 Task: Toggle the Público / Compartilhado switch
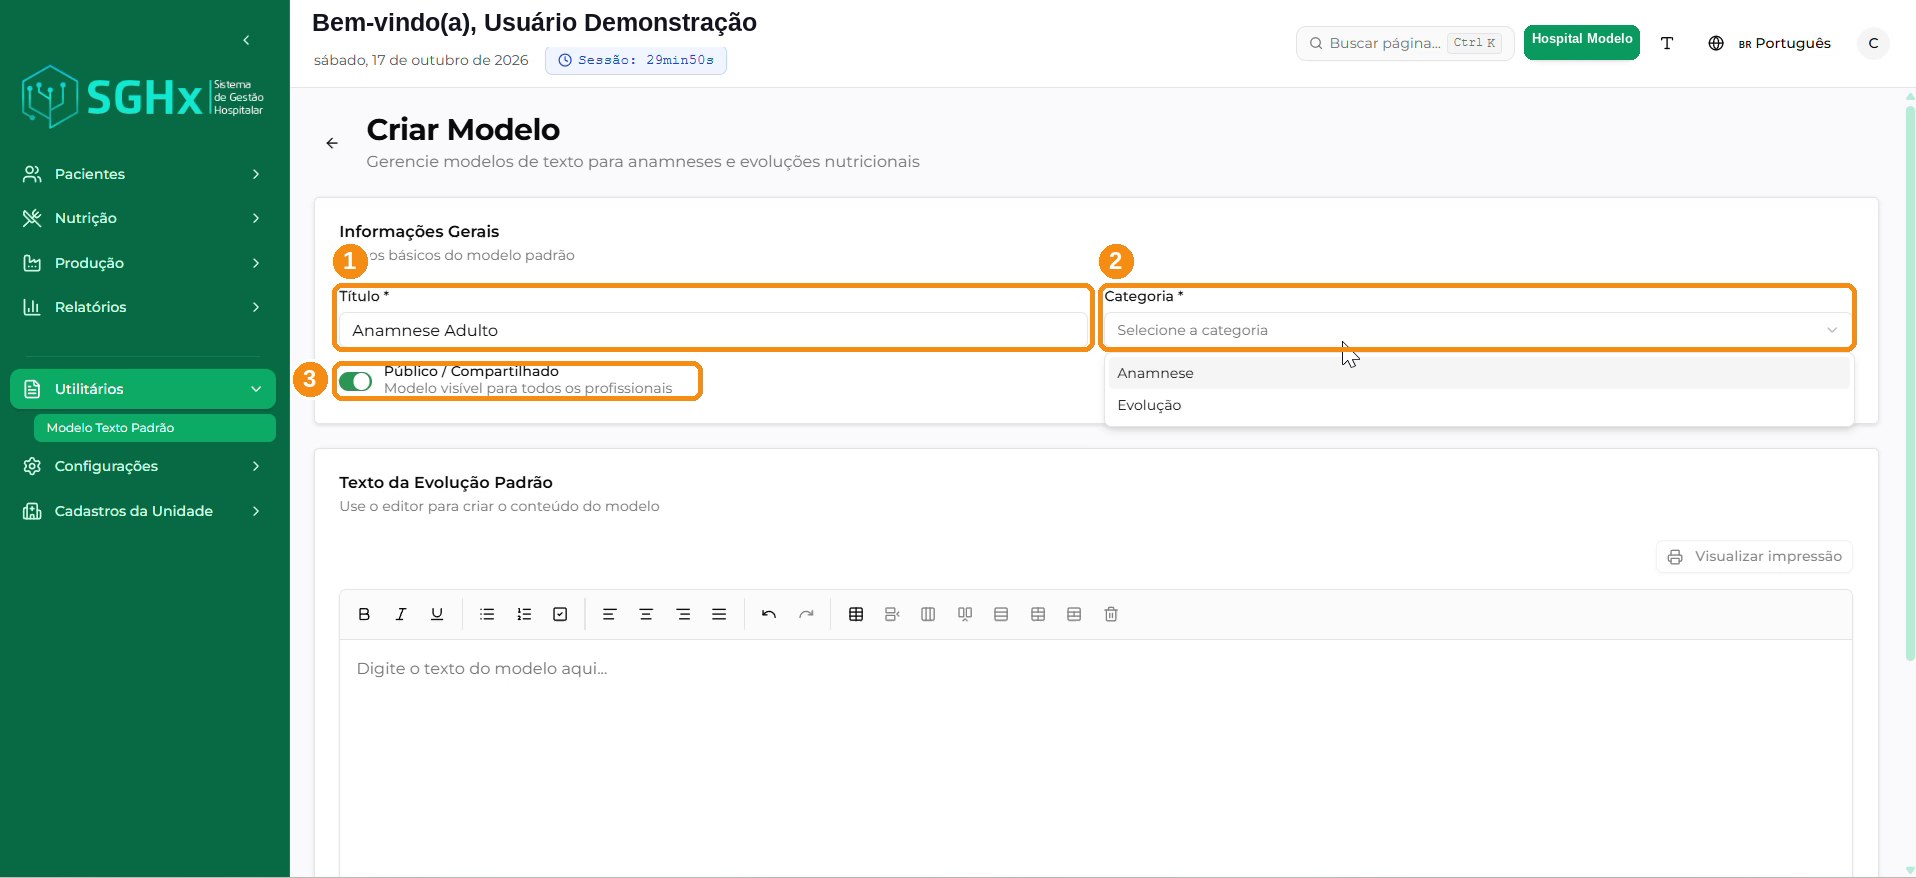[x=355, y=381]
